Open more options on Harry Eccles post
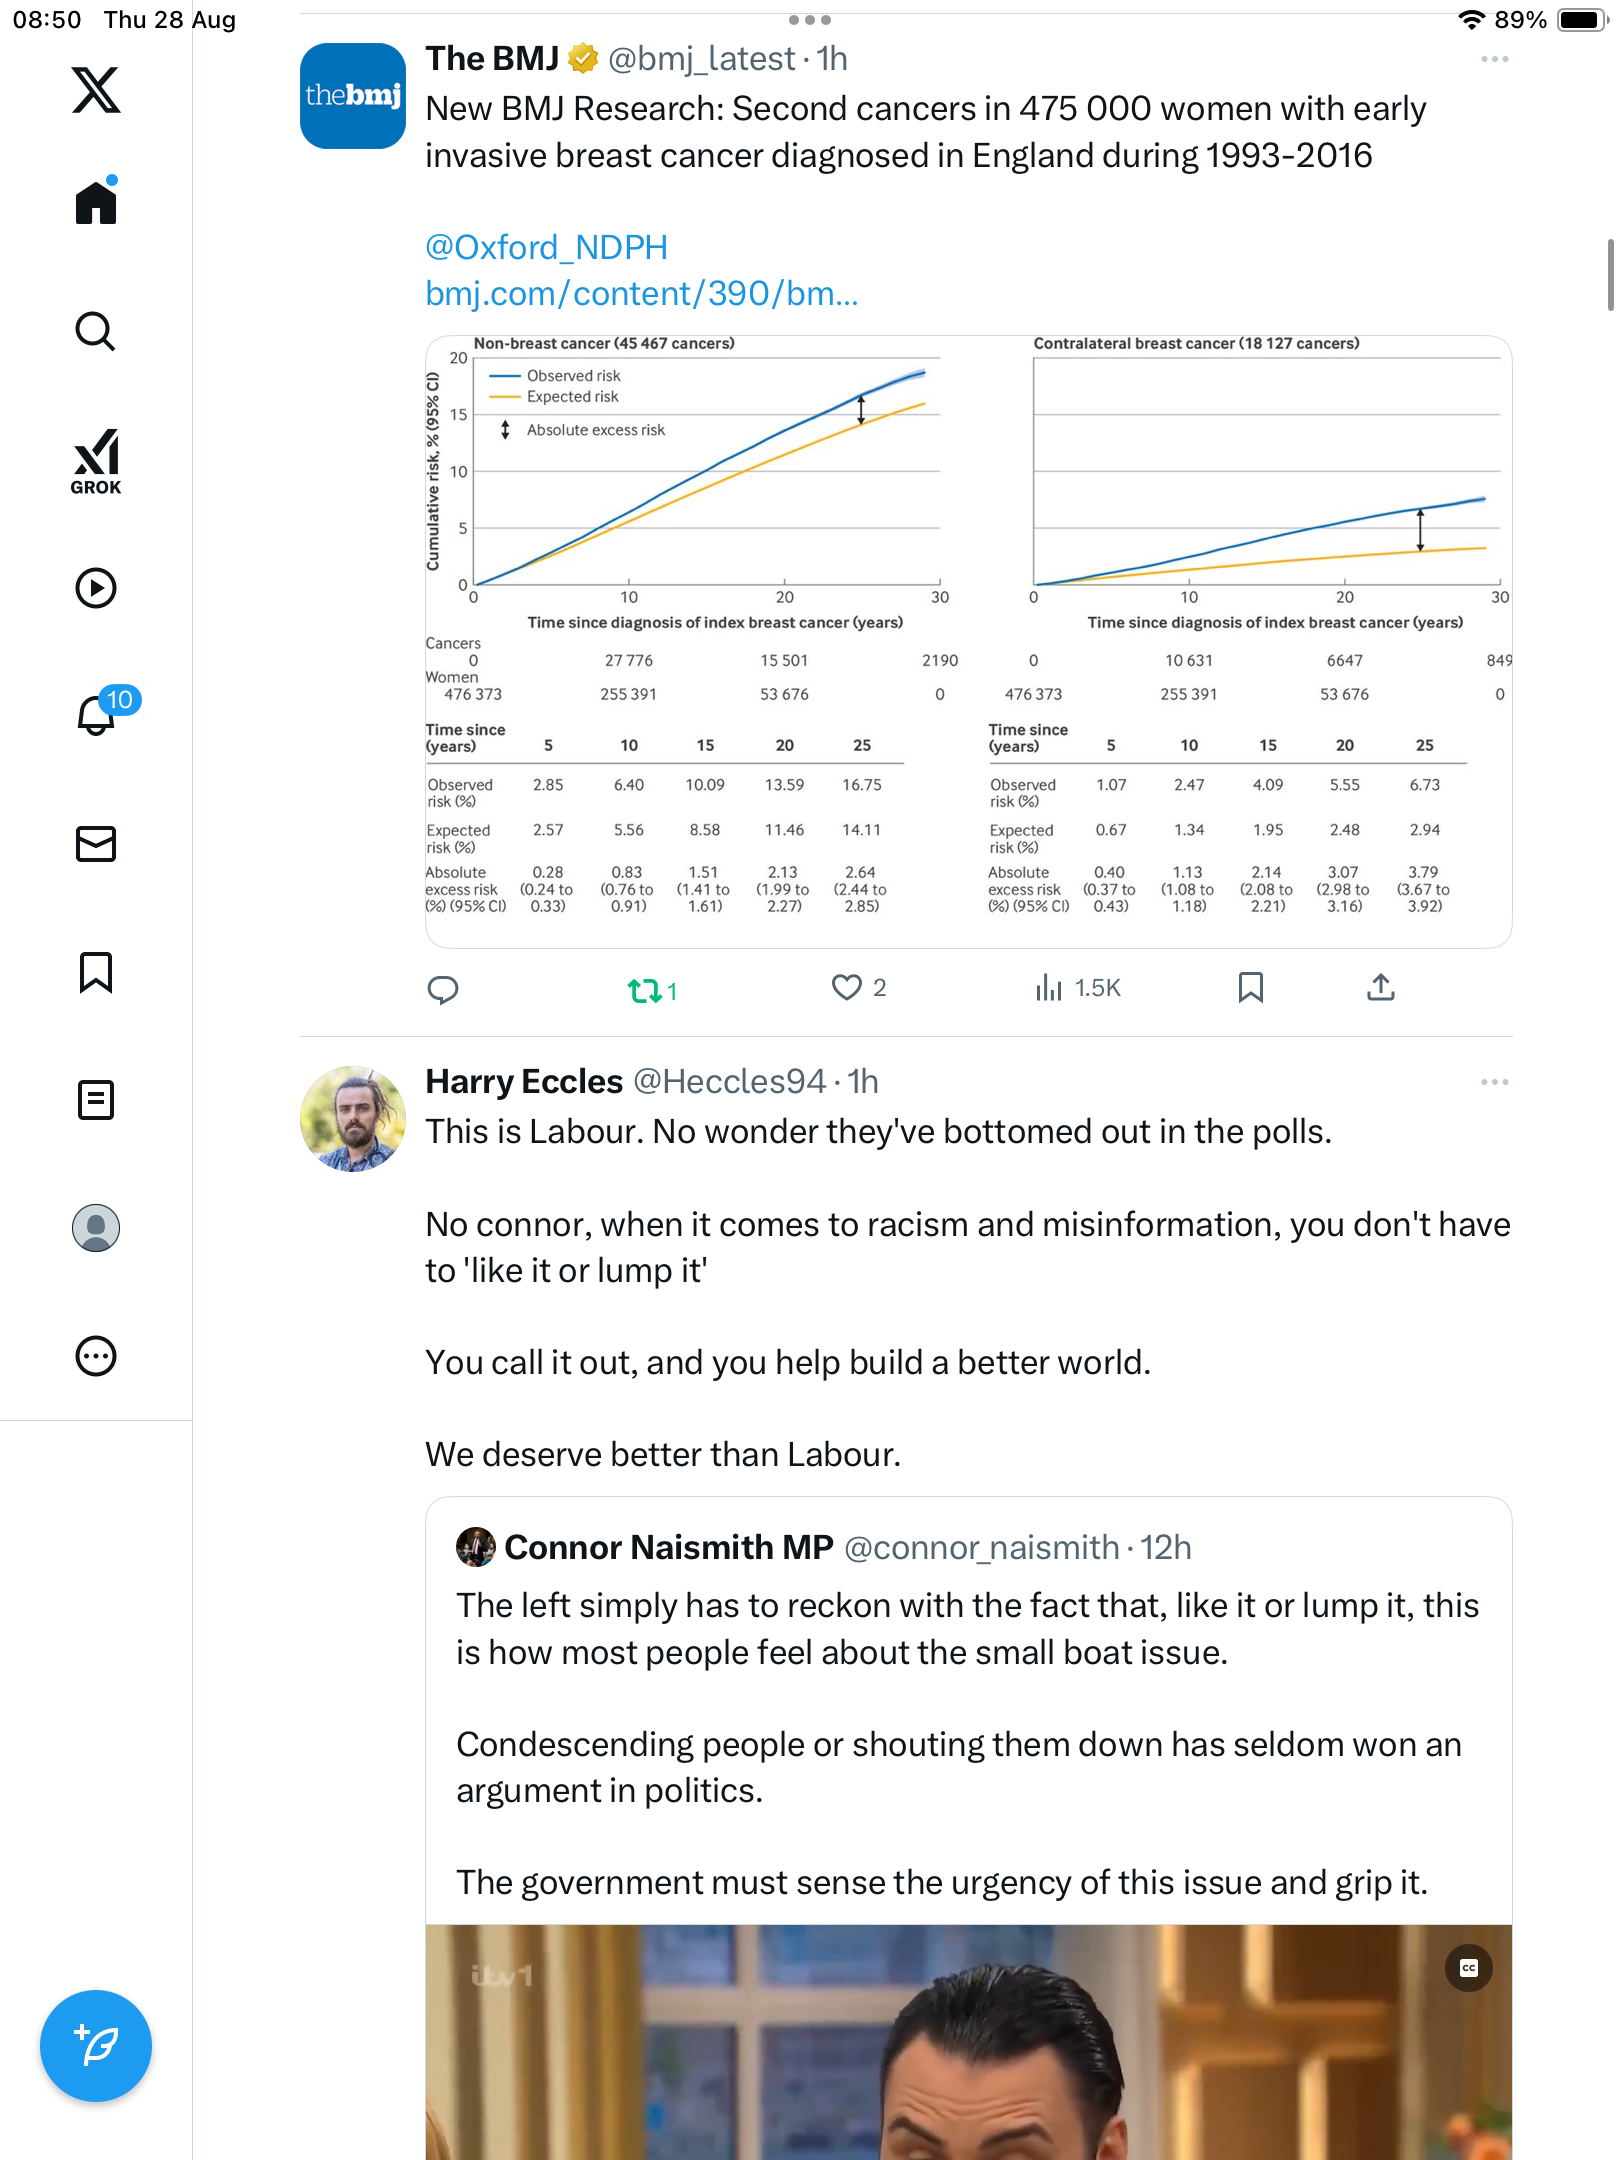This screenshot has width=1620, height=2160. pyautogui.click(x=1494, y=1082)
